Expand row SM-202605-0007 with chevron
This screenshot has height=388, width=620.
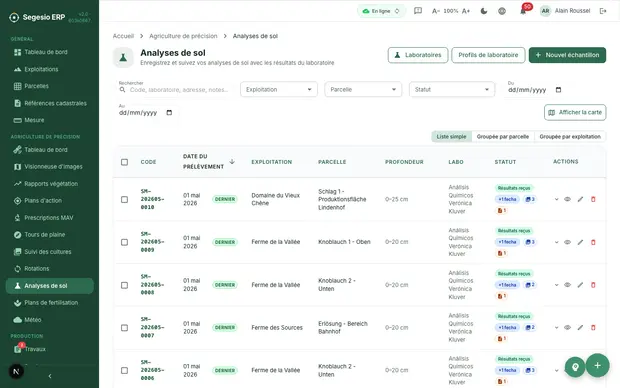click(556, 327)
